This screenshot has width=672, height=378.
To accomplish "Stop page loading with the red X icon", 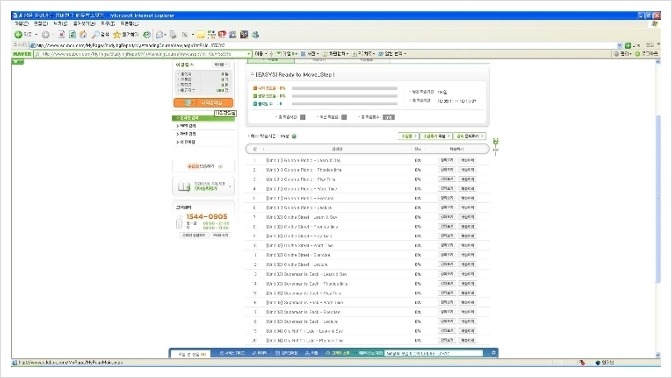I will 61,35.
